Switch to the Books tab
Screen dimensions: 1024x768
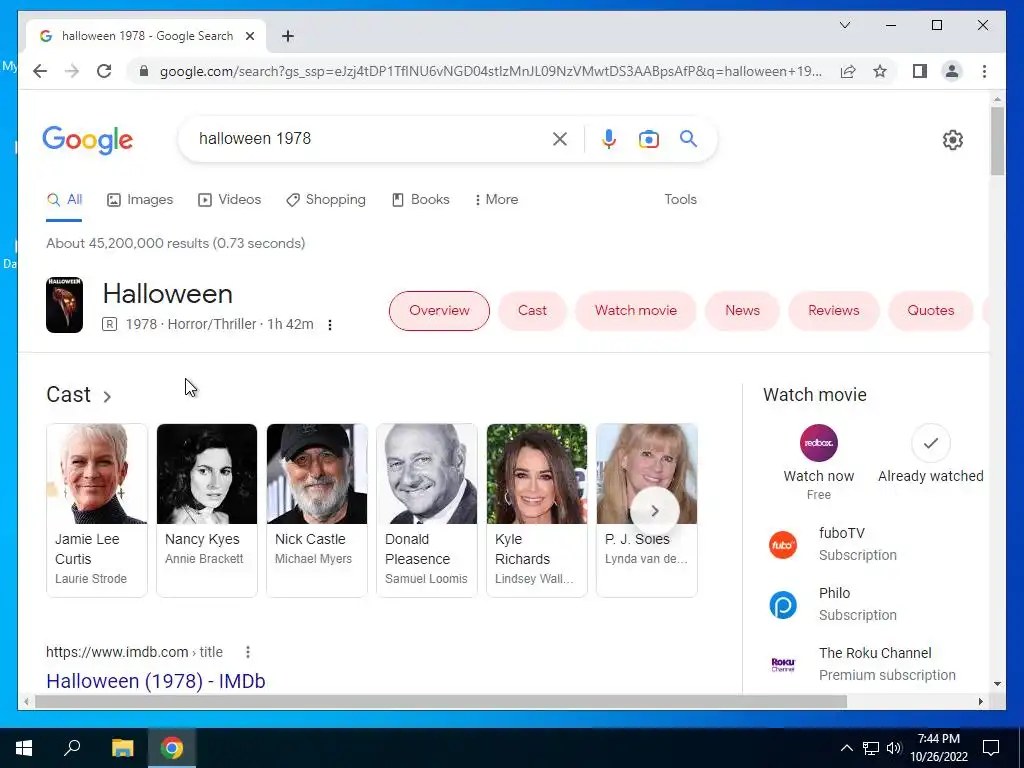click(421, 200)
